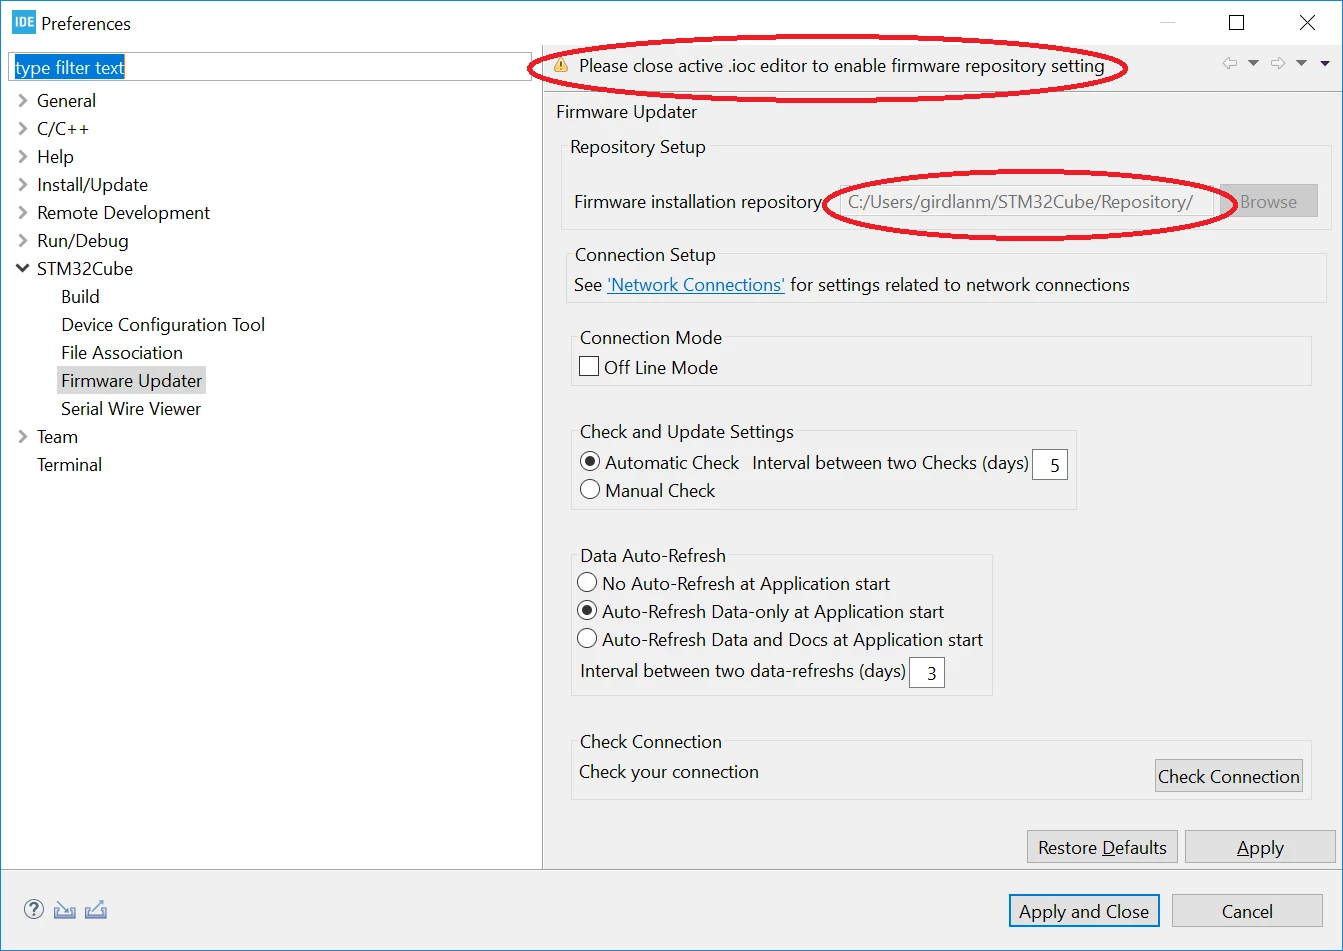Click the import preferences icon
The height and width of the screenshot is (951, 1343).
coord(65,910)
